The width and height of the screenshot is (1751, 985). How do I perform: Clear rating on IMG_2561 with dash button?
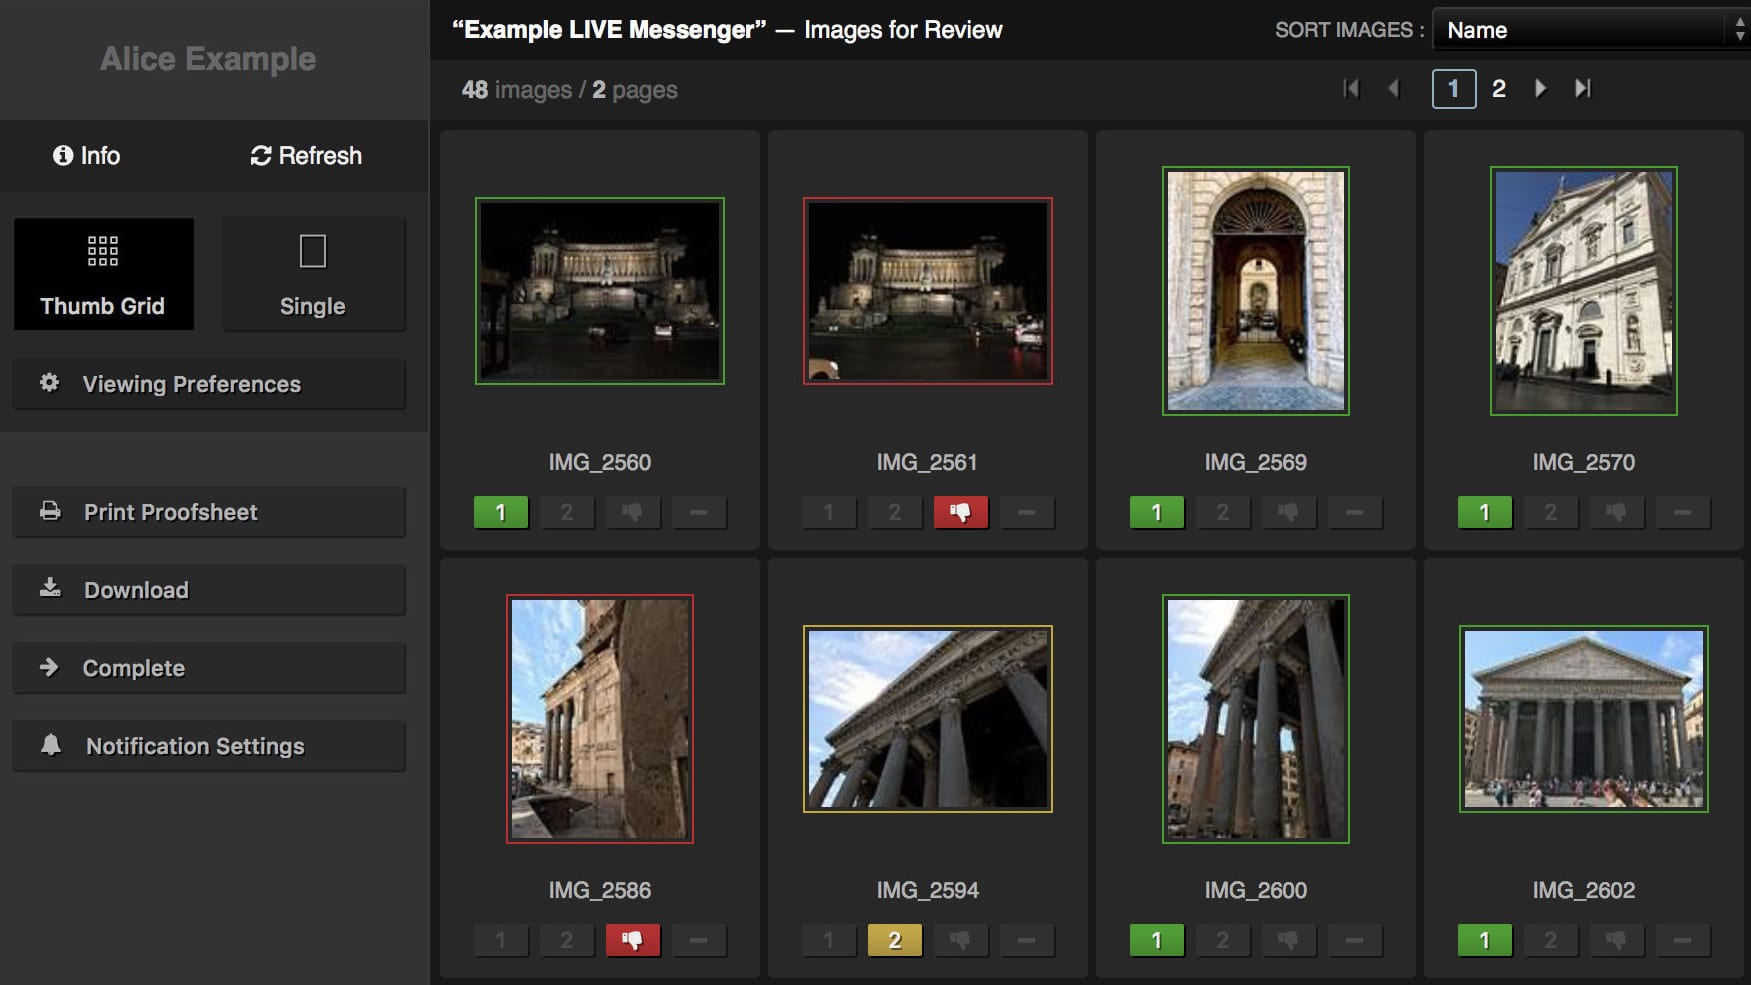point(1026,513)
